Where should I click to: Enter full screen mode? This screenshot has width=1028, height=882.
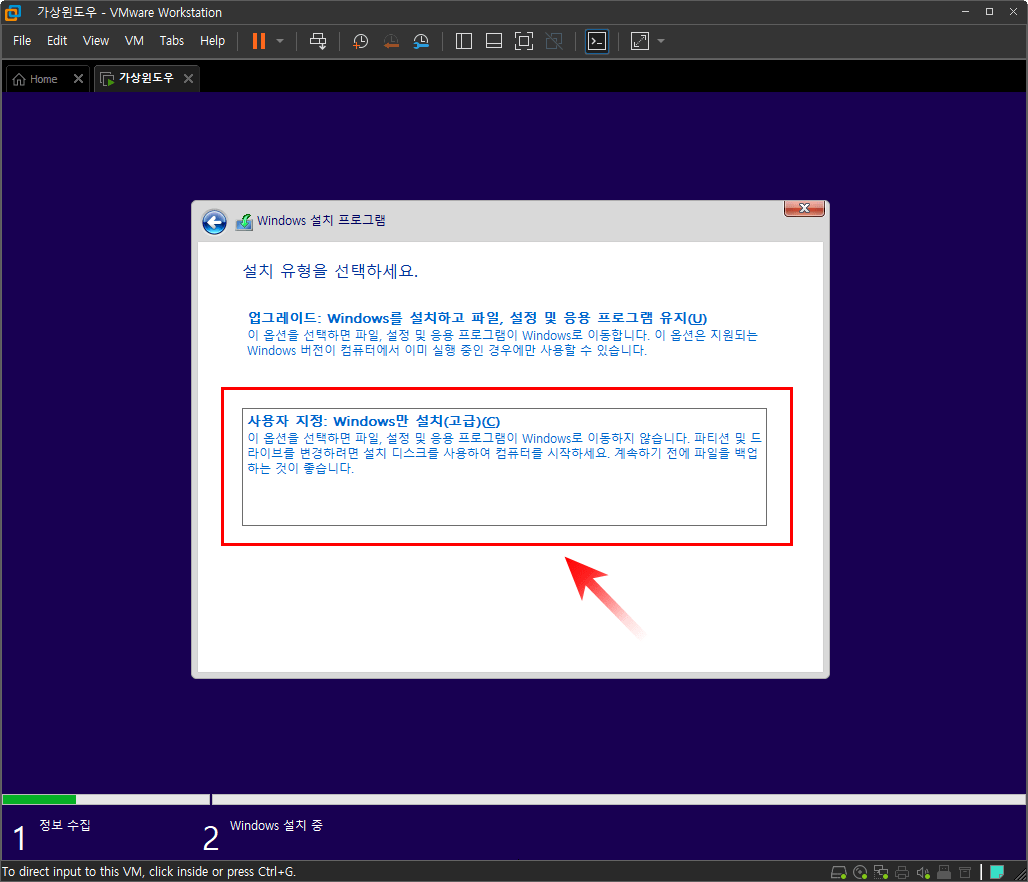(524, 41)
